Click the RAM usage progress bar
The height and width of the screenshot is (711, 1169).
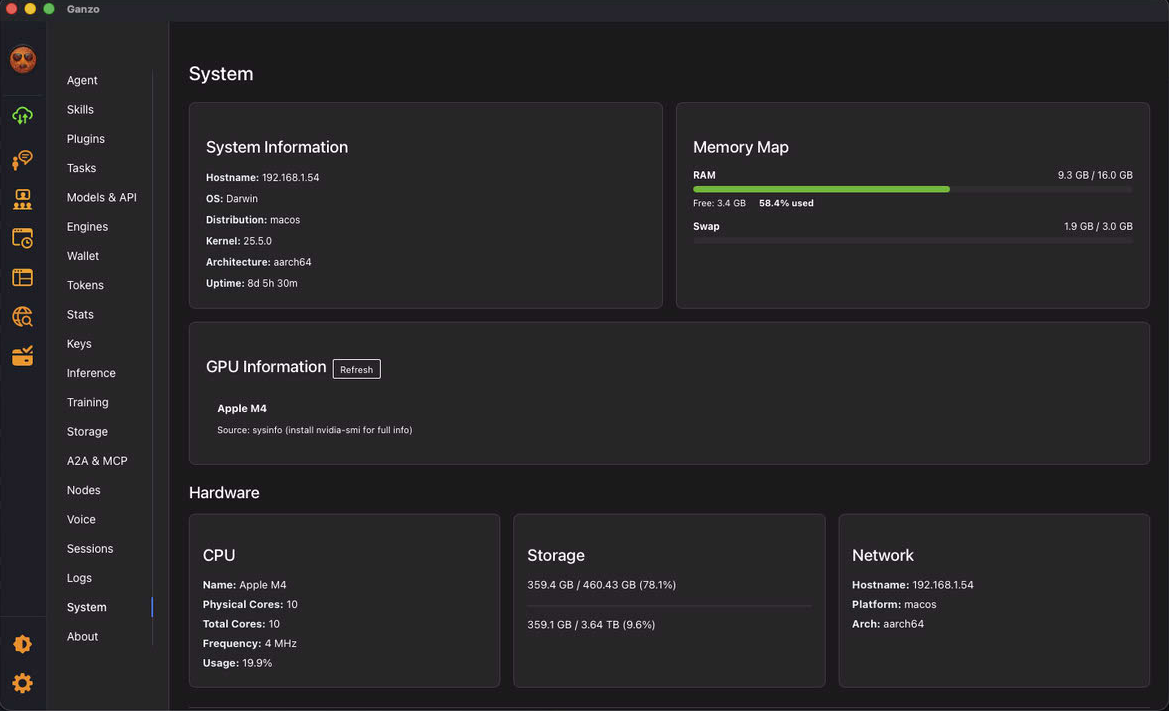[913, 189]
